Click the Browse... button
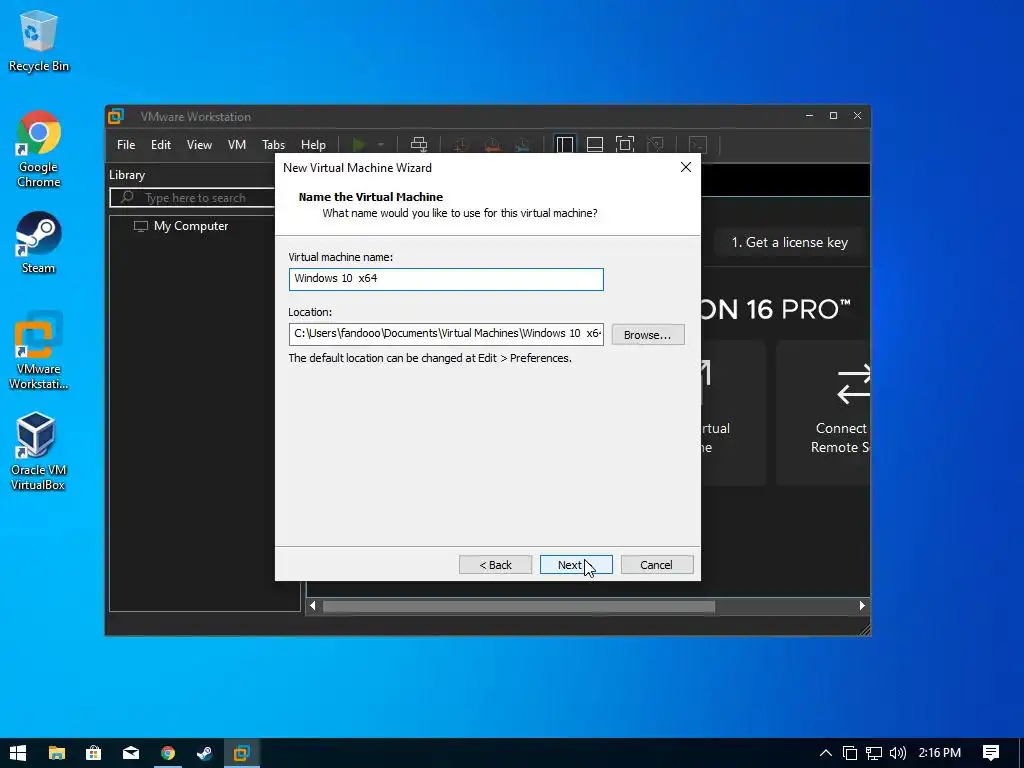The width and height of the screenshot is (1024, 768). coord(648,334)
